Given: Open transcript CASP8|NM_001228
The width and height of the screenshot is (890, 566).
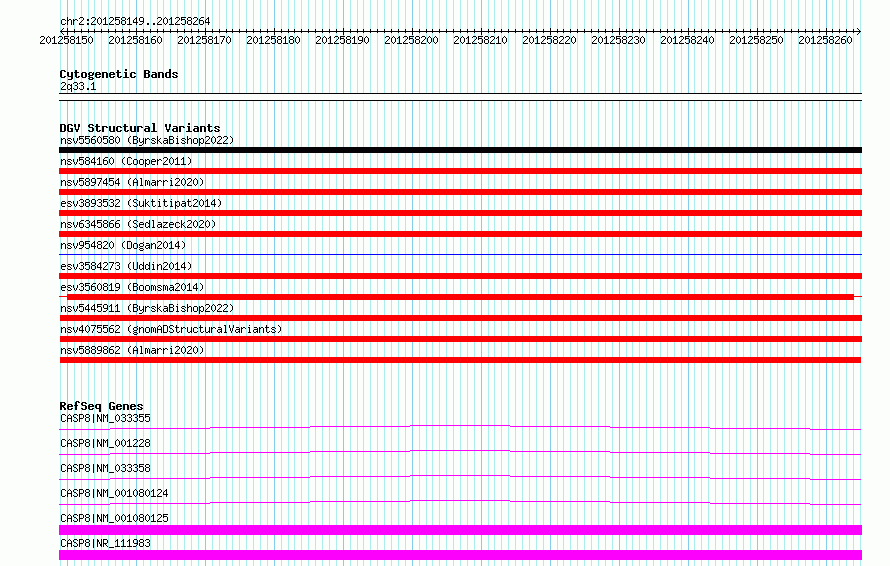Looking at the screenshot, I should coord(105,443).
